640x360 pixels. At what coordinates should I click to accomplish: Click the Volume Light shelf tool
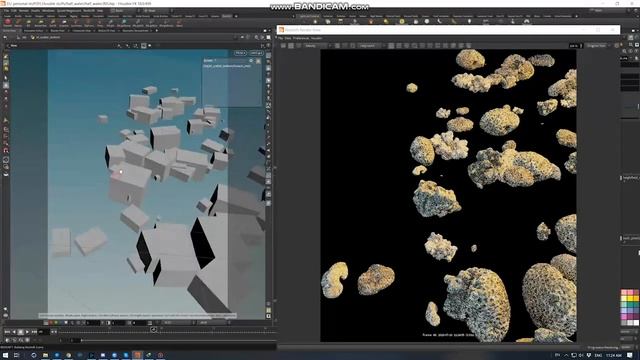(371, 22)
